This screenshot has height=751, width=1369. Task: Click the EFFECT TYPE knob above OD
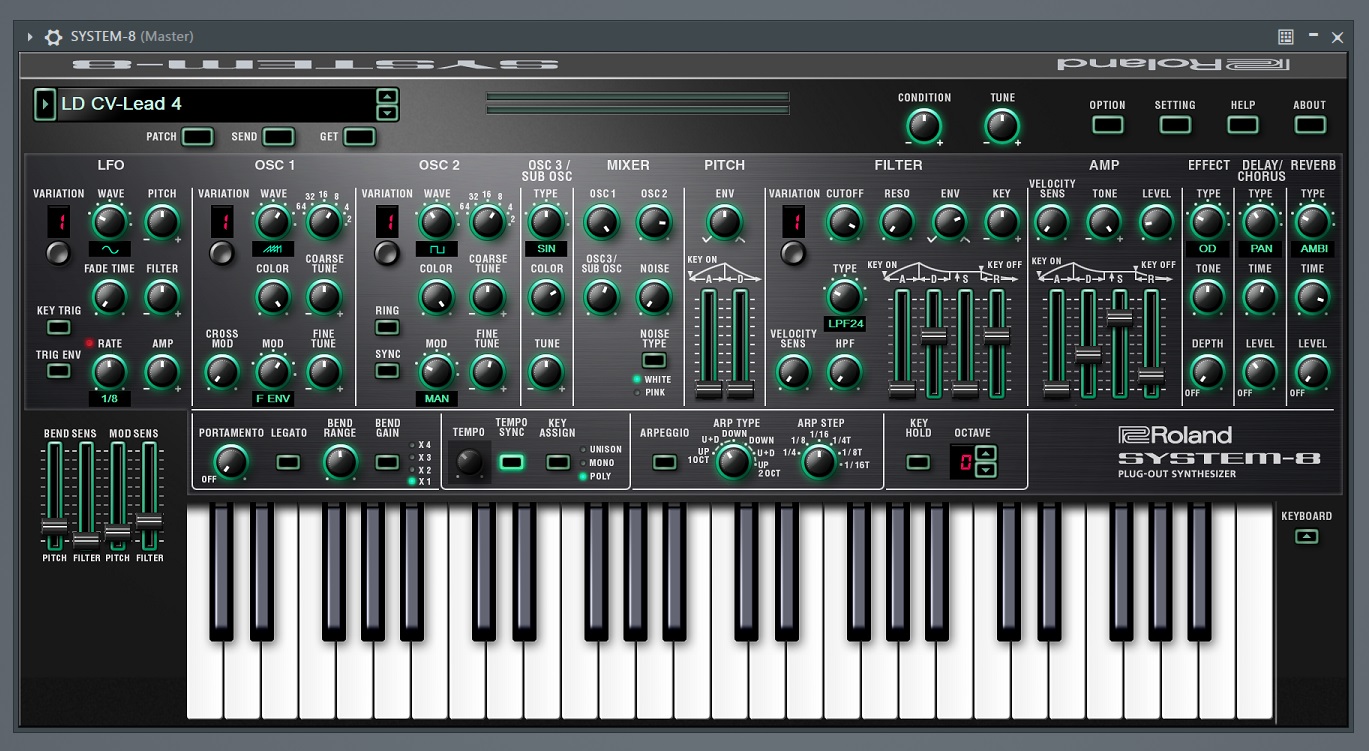[x=1208, y=222]
